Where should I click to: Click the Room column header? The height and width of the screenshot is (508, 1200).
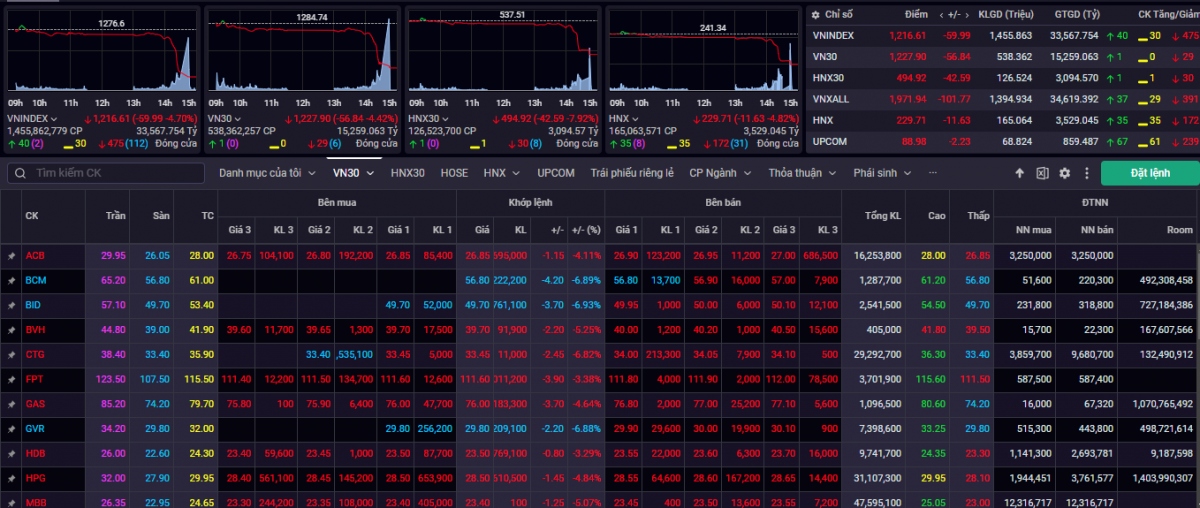(1181, 229)
